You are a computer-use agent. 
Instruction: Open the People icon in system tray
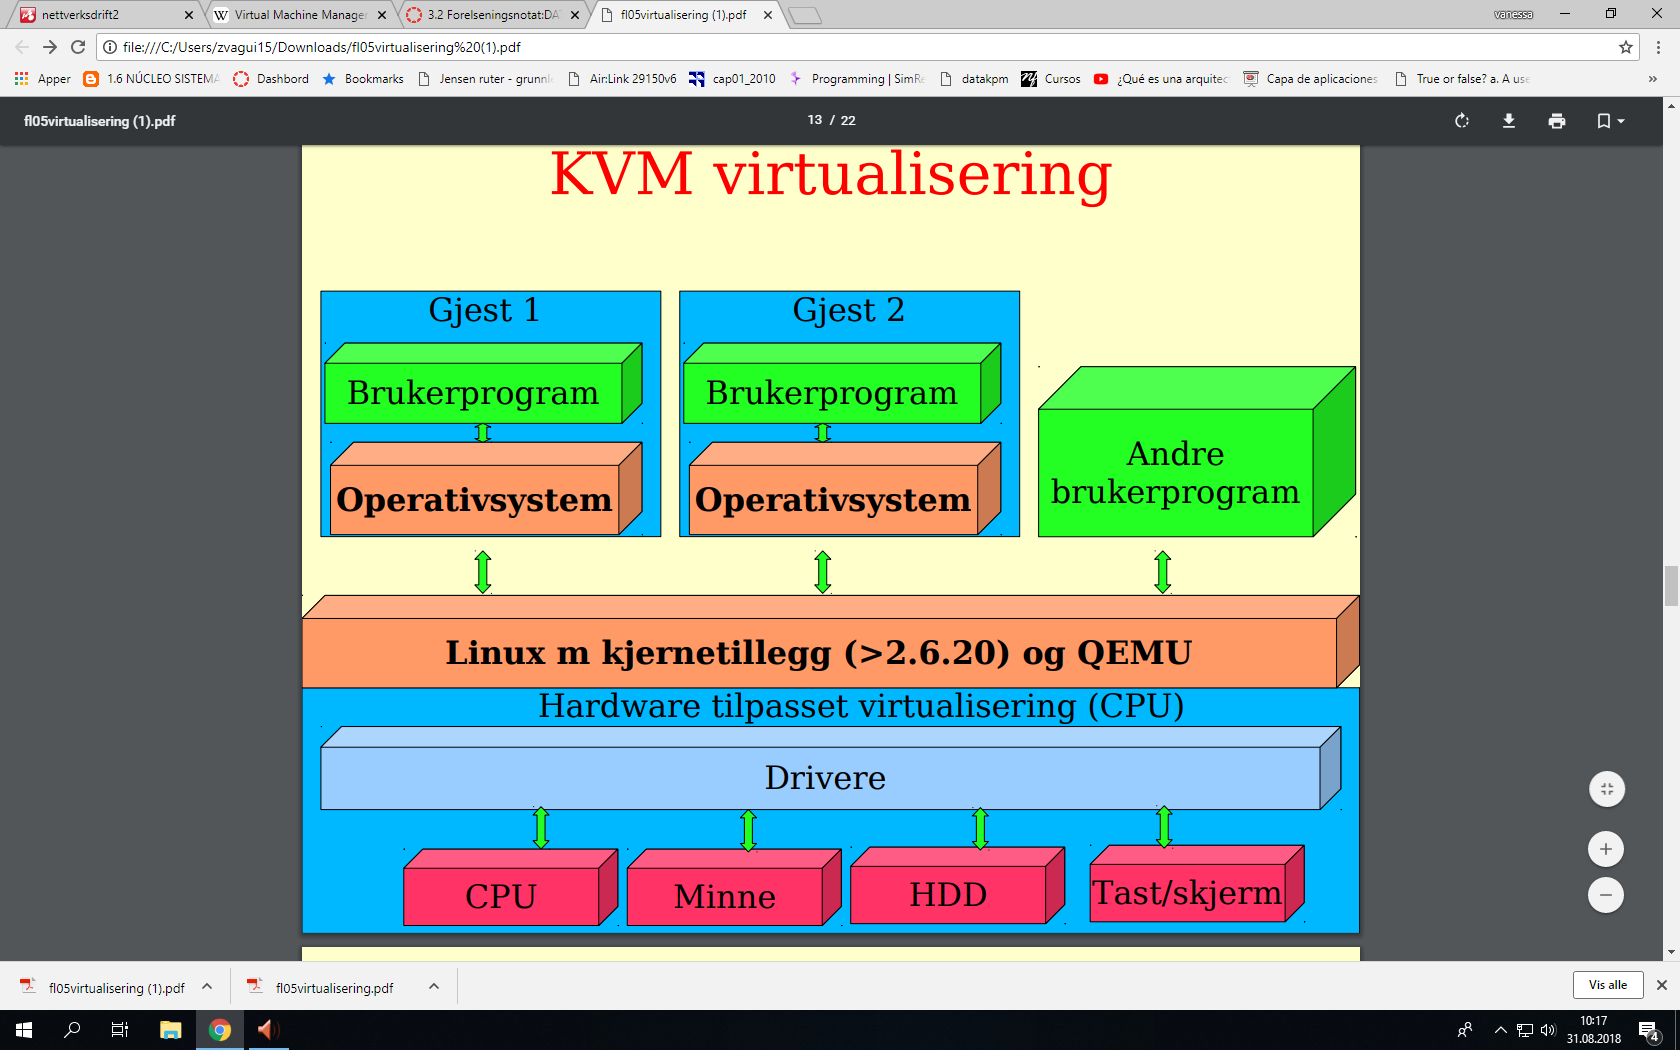pyautogui.click(x=1465, y=1030)
